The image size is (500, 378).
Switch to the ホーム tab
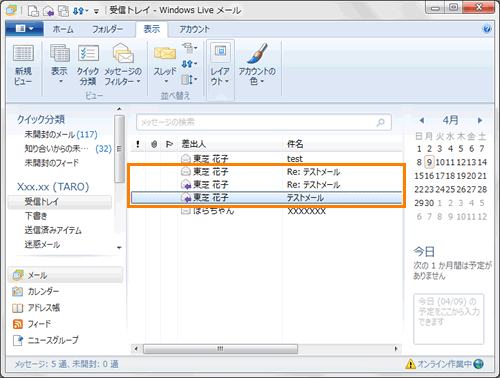click(63, 29)
